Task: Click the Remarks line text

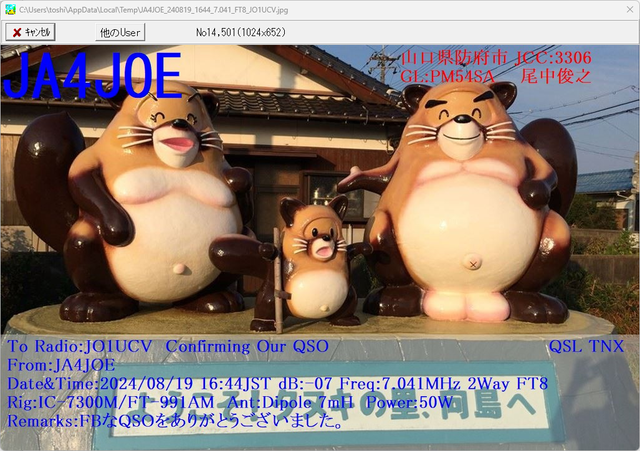Action: tap(175, 421)
